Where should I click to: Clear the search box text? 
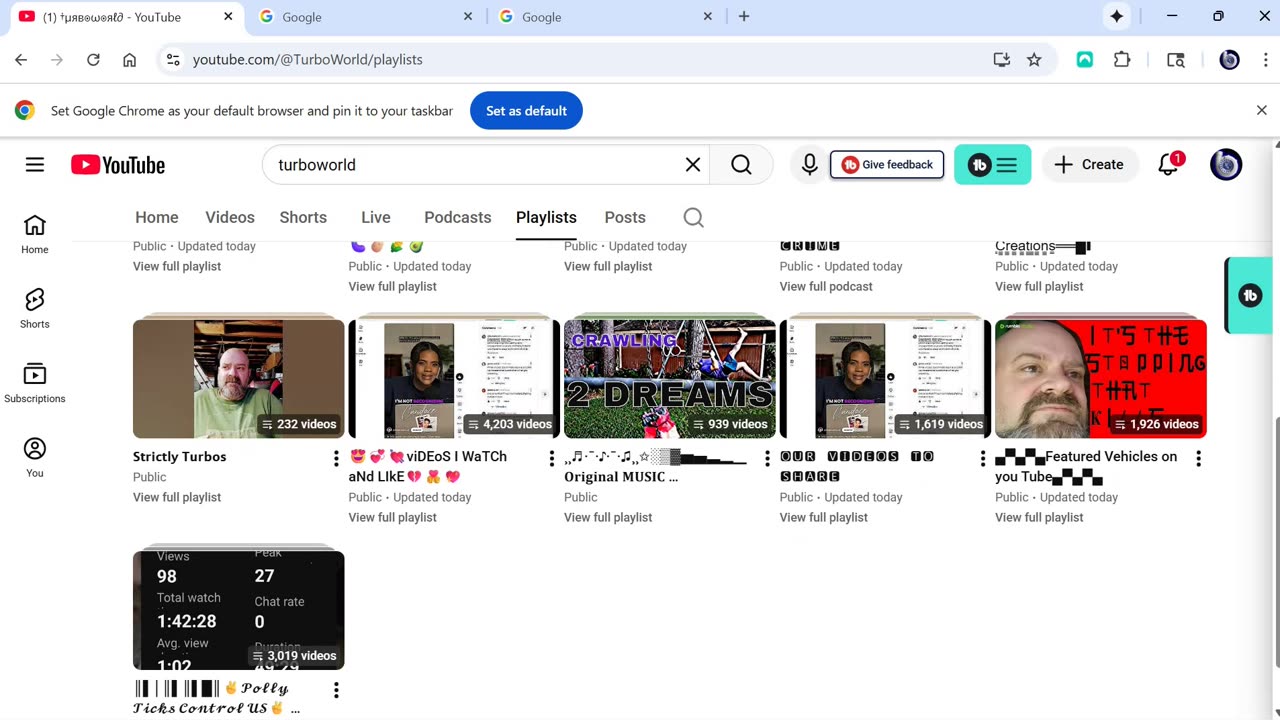(692, 165)
